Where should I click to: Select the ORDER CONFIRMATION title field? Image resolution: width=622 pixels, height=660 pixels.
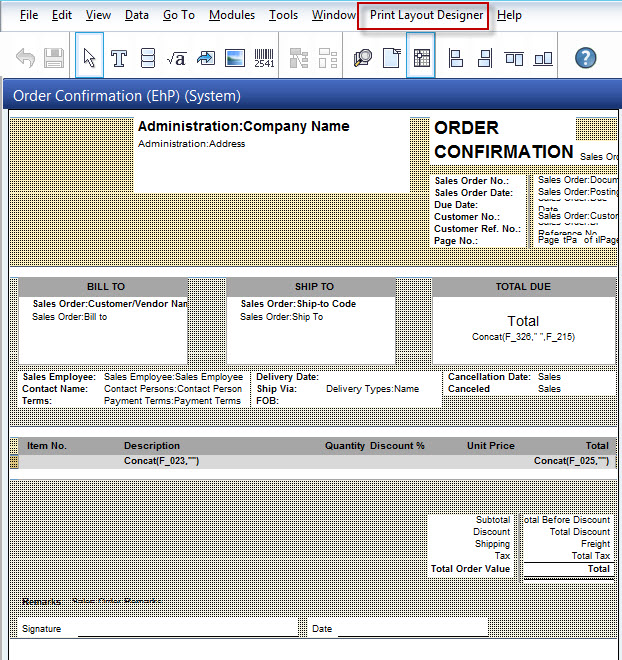pos(504,139)
